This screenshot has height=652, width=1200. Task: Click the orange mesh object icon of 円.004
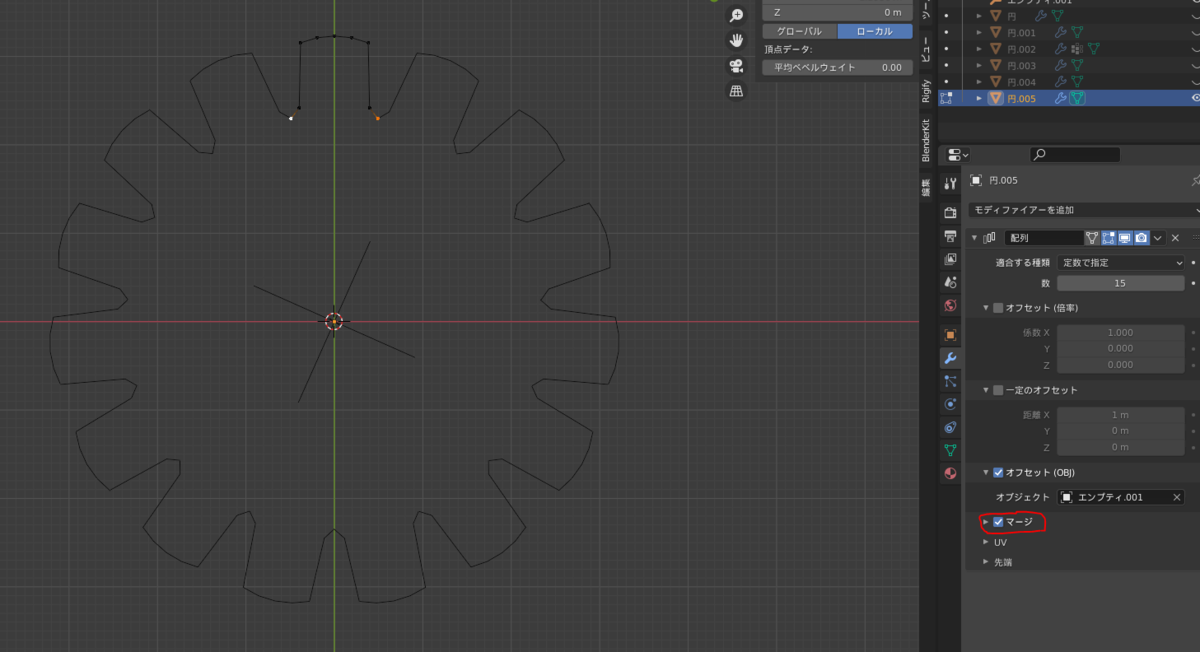tap(996, 82)
